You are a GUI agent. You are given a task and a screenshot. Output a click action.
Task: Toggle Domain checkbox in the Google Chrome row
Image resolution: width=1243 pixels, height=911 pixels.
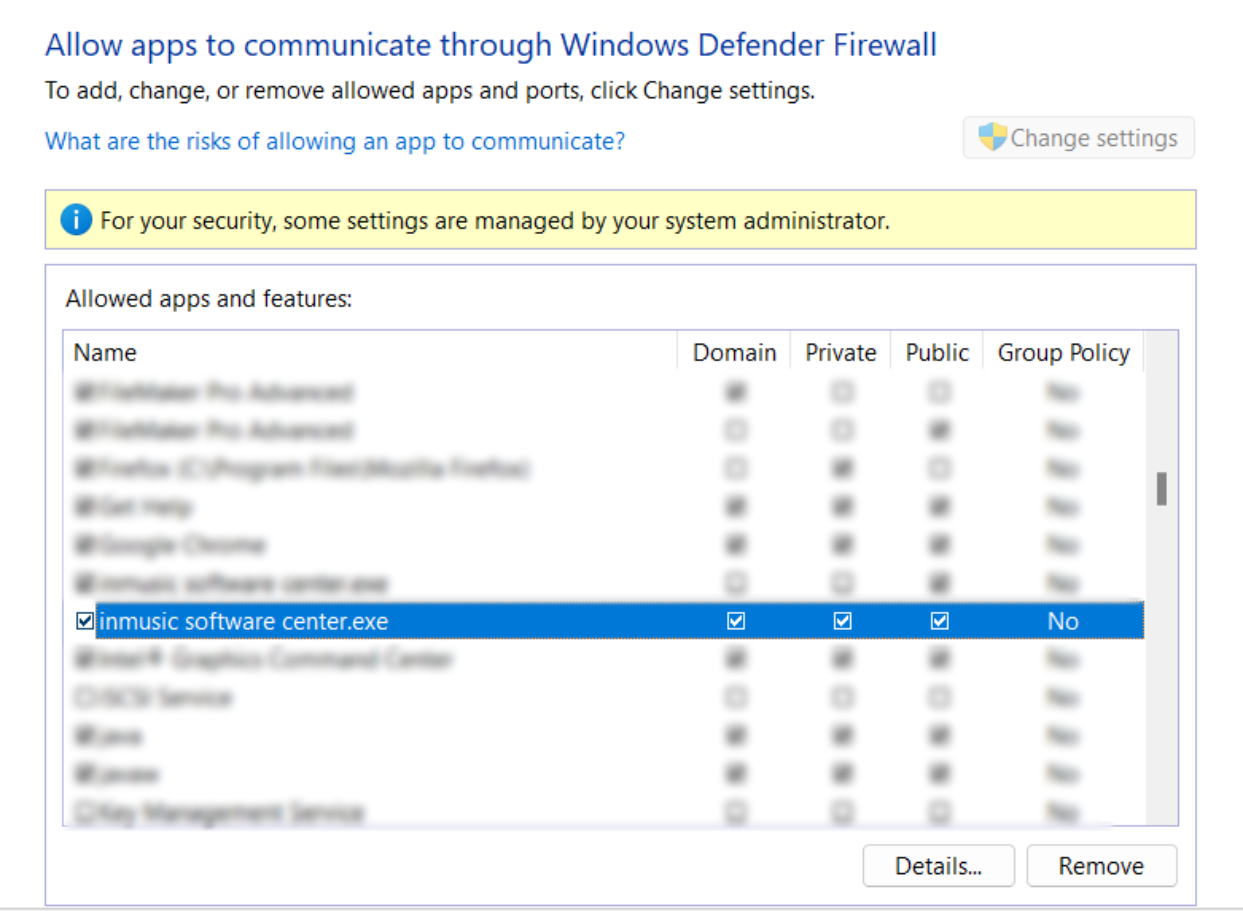click(x=736, y=545)
